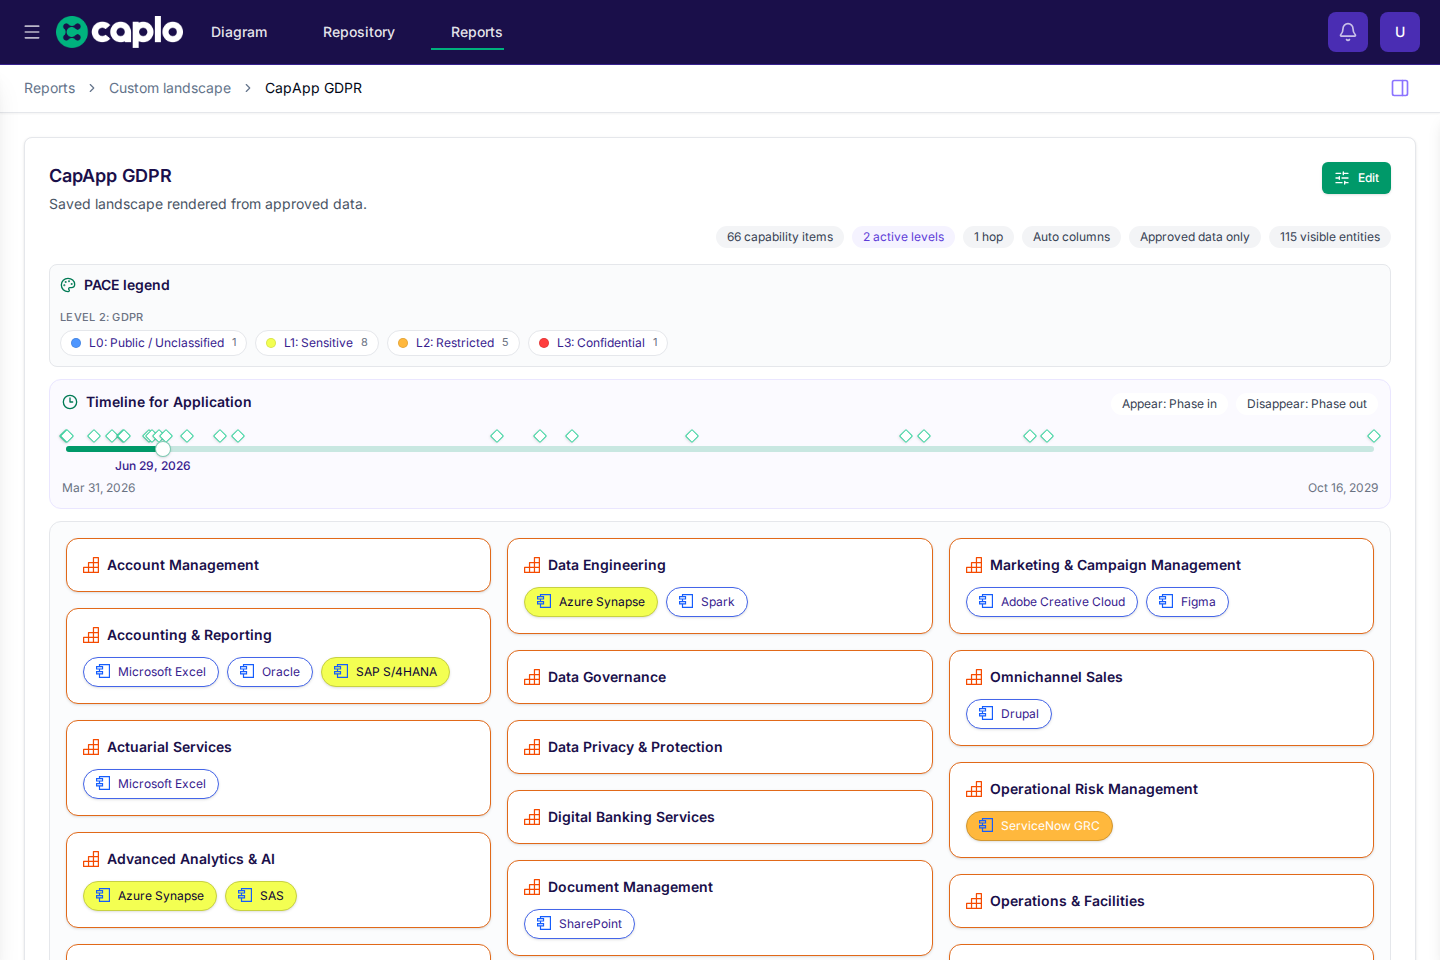Screen dimensions: 1440x960
Task: Click the Accounting & Reporting capability icon
Action: [x=91, y=635]
